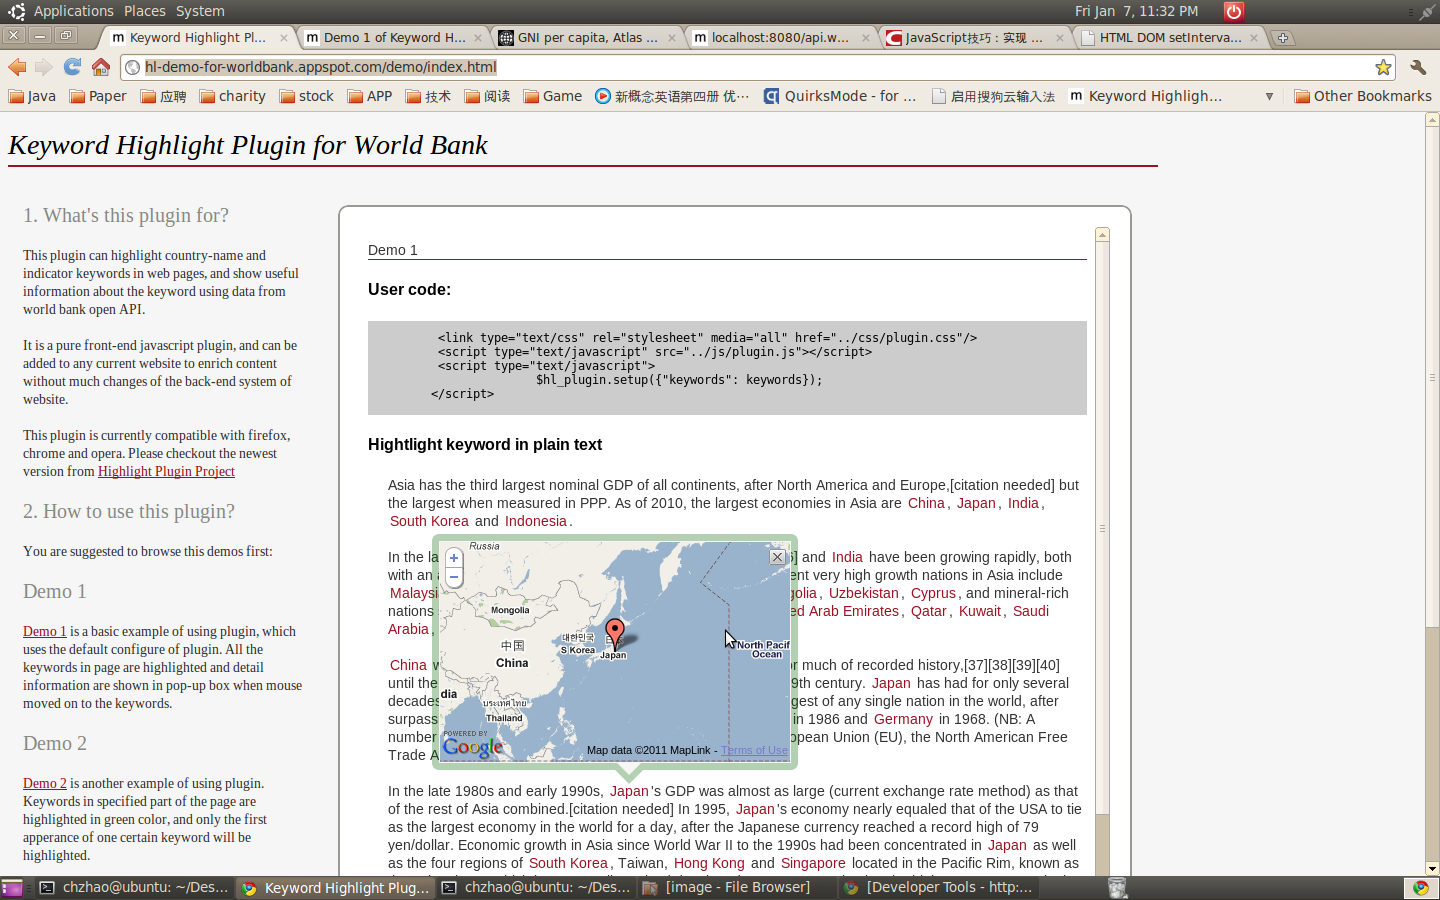Open the Places menu
This screenshot has height=900, width=1440.
click(145, 11)
